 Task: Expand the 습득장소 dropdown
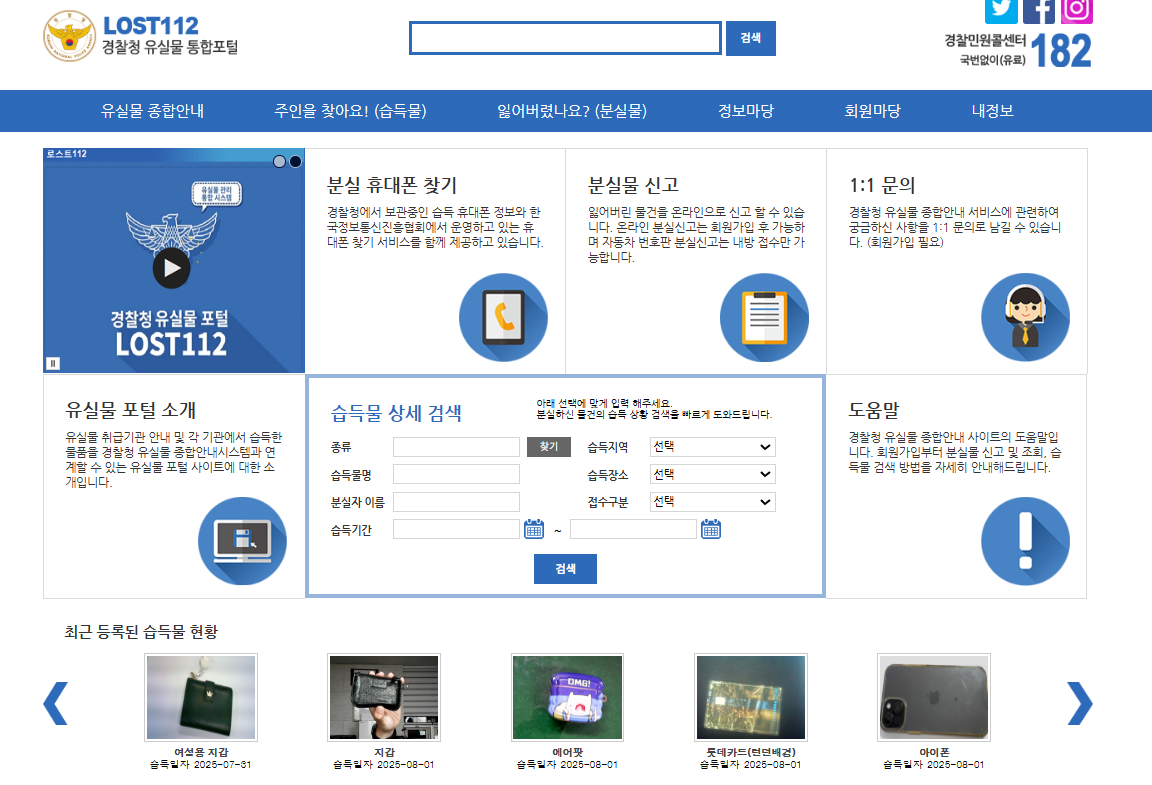pos(712,474)
